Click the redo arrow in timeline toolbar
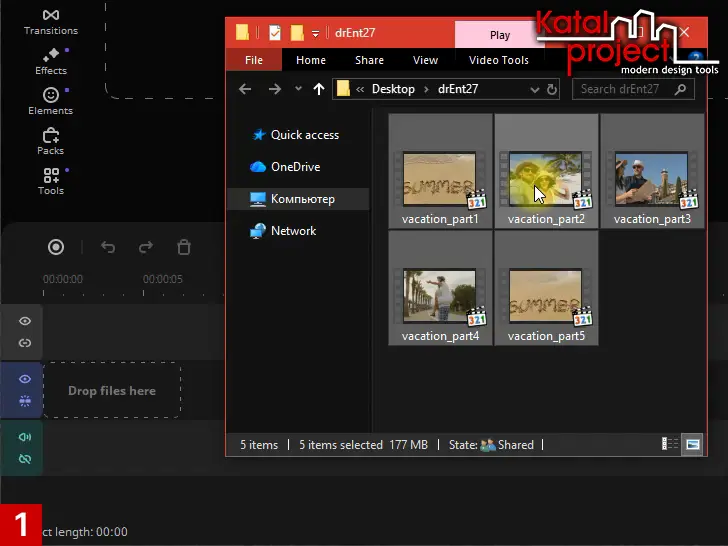 coord(146,247)
